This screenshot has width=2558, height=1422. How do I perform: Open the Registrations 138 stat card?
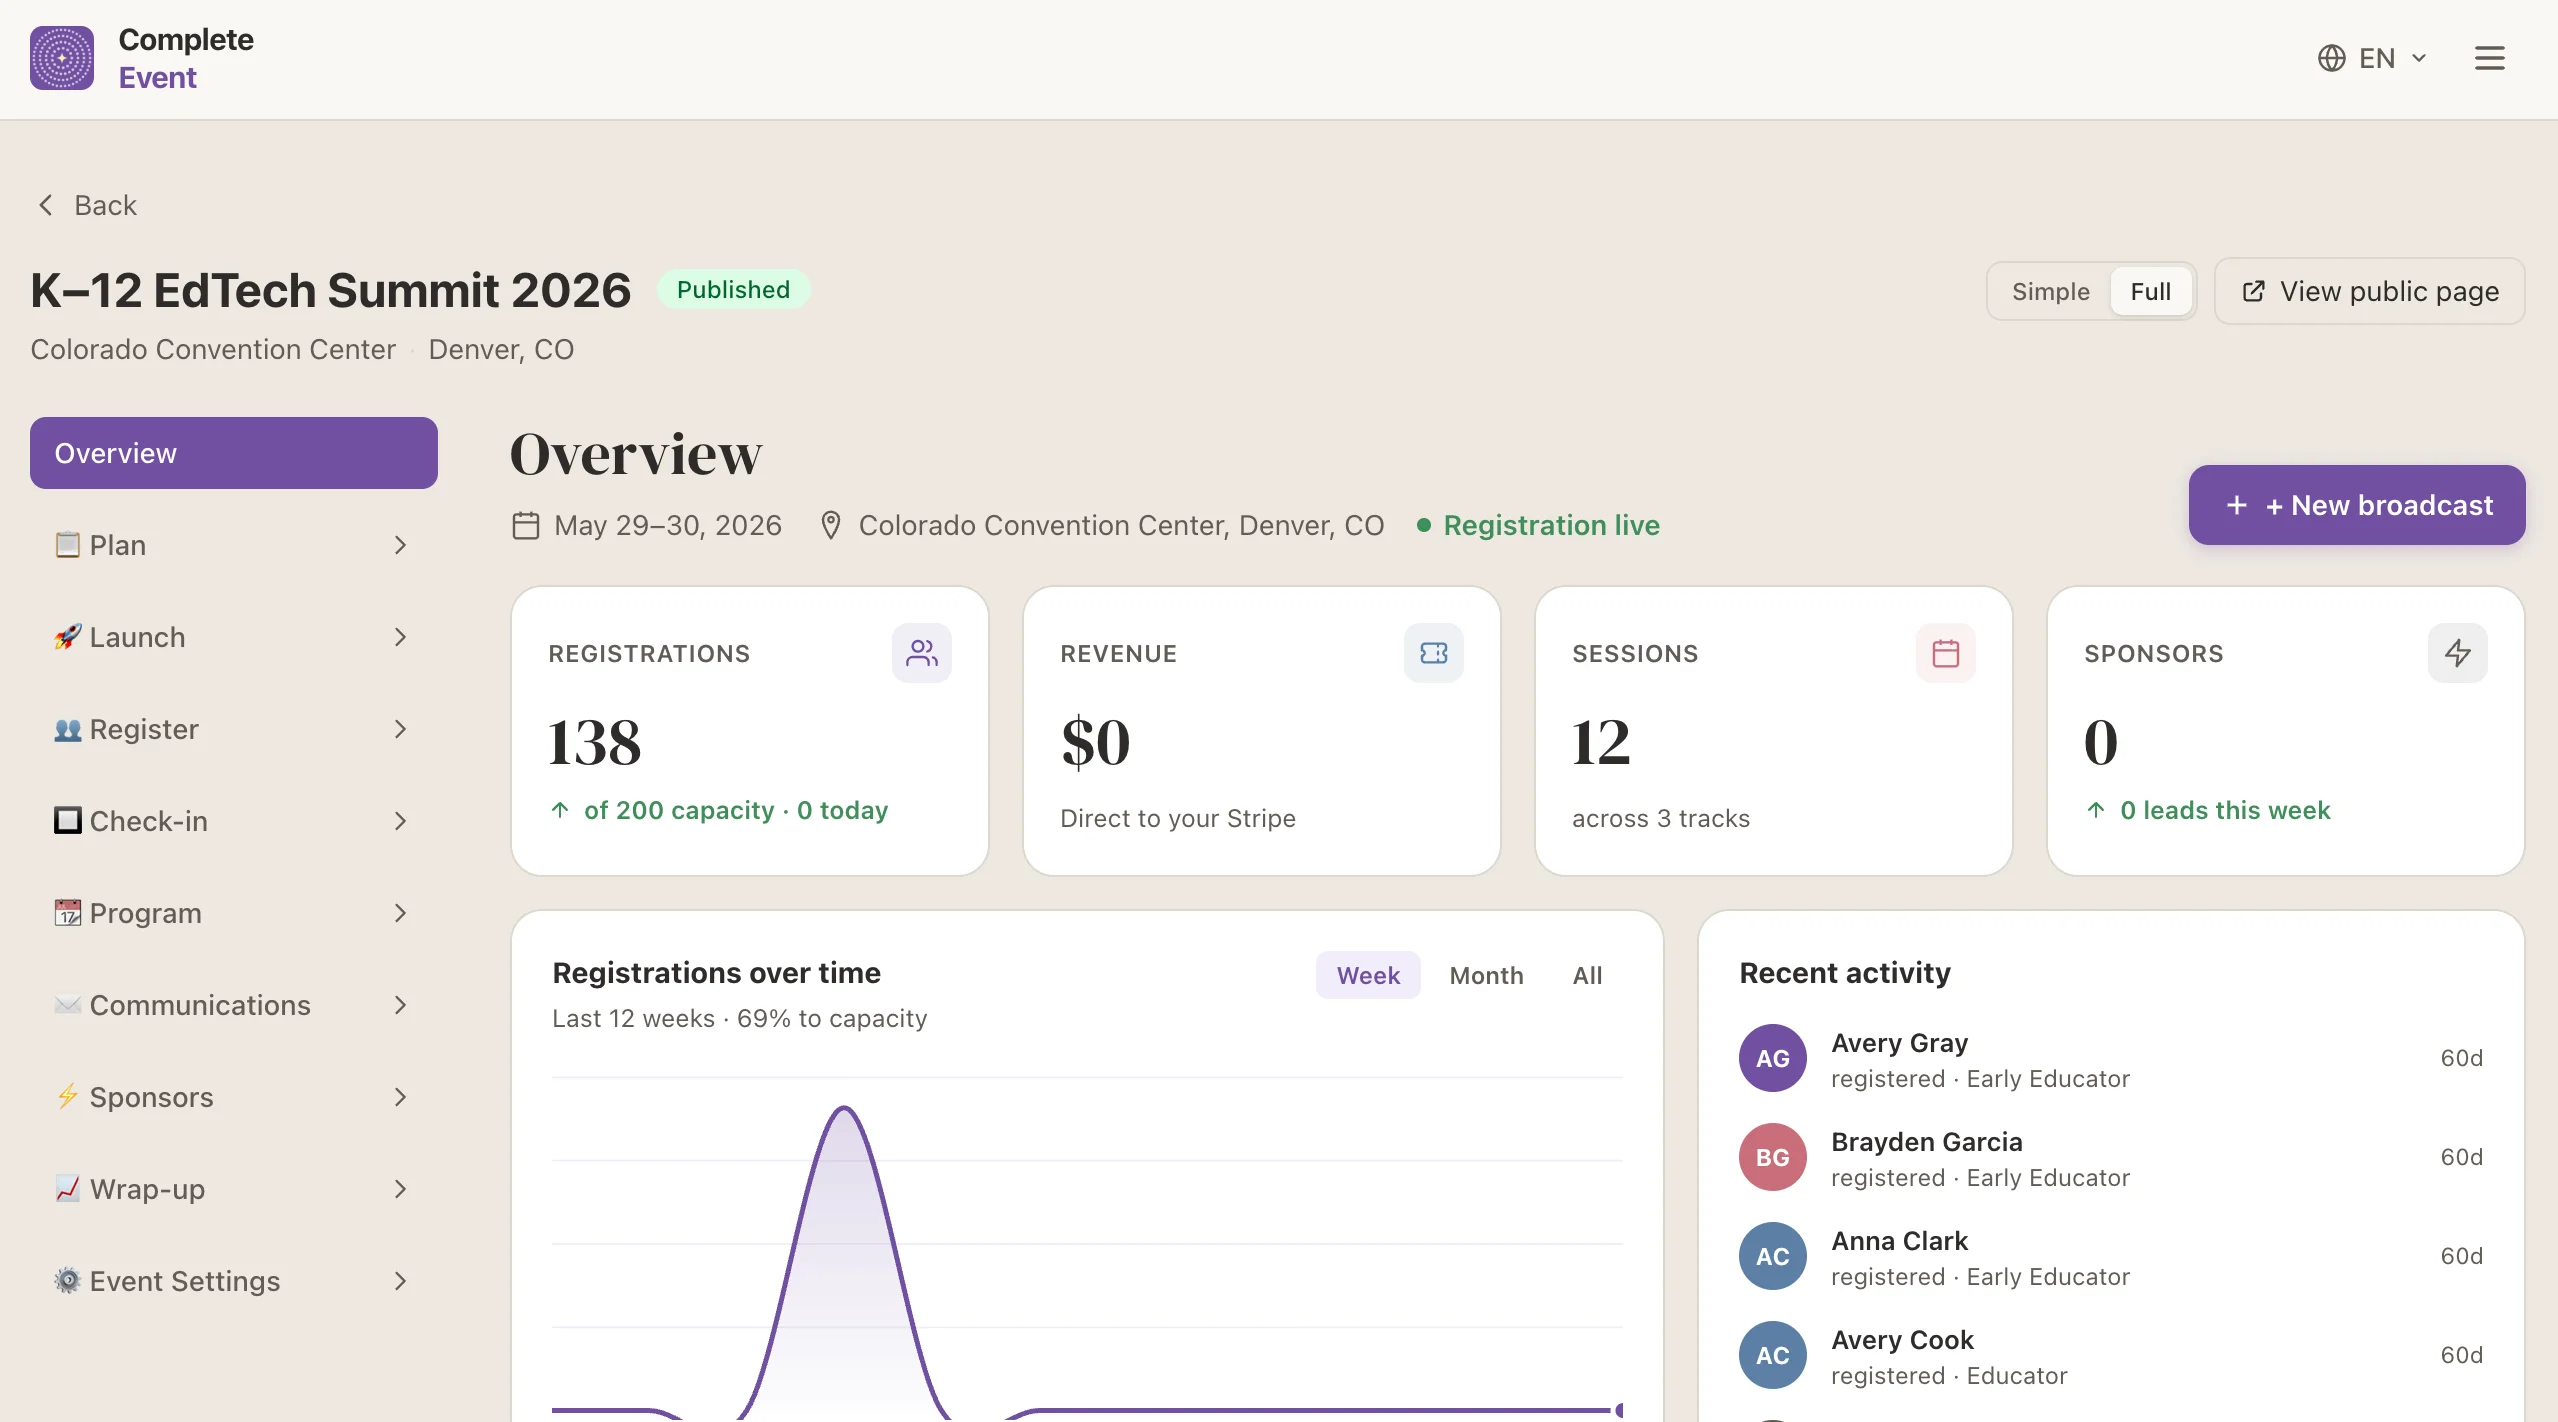pos(750,731)
